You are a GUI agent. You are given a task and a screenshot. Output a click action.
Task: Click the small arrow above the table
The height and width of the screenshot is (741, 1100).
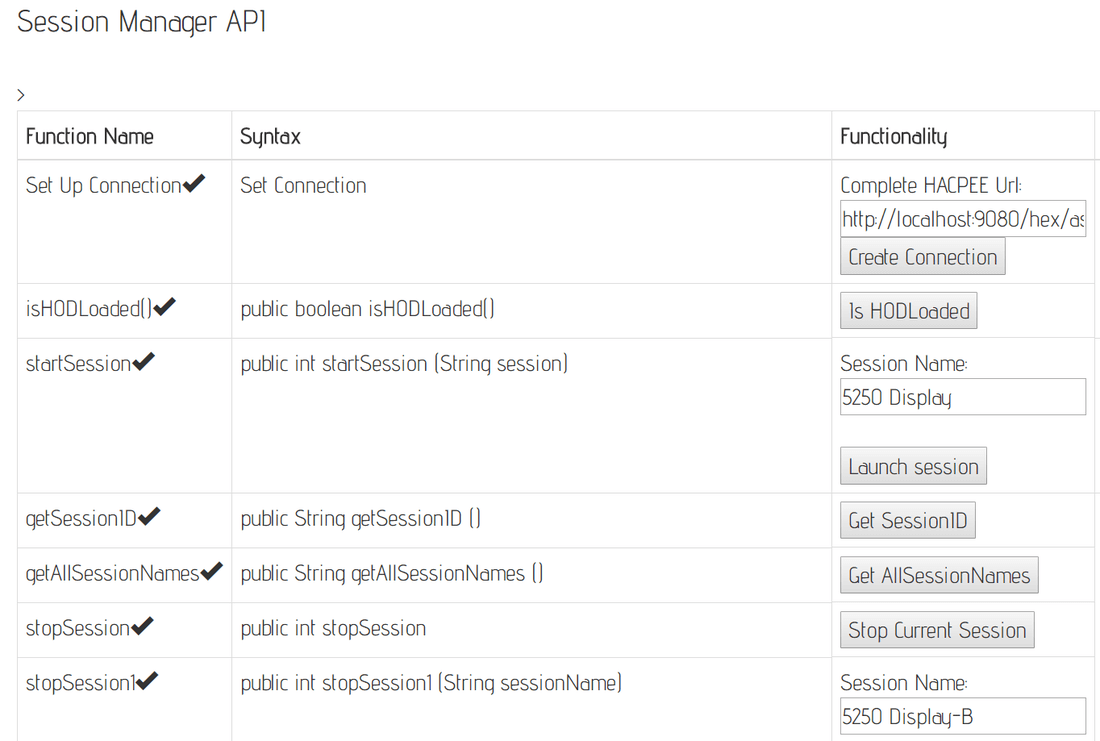tap(21, 95)
